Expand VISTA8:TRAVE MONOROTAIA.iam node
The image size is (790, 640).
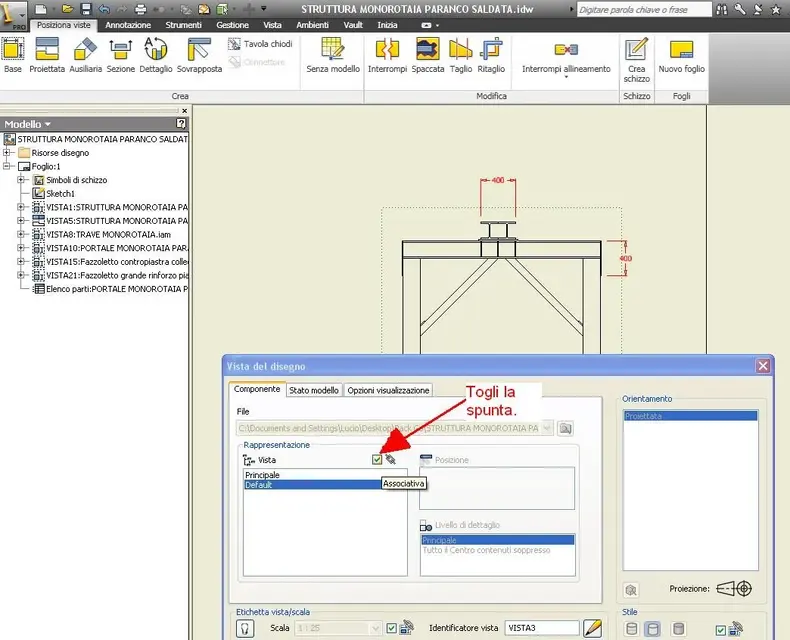pos(21,234)
